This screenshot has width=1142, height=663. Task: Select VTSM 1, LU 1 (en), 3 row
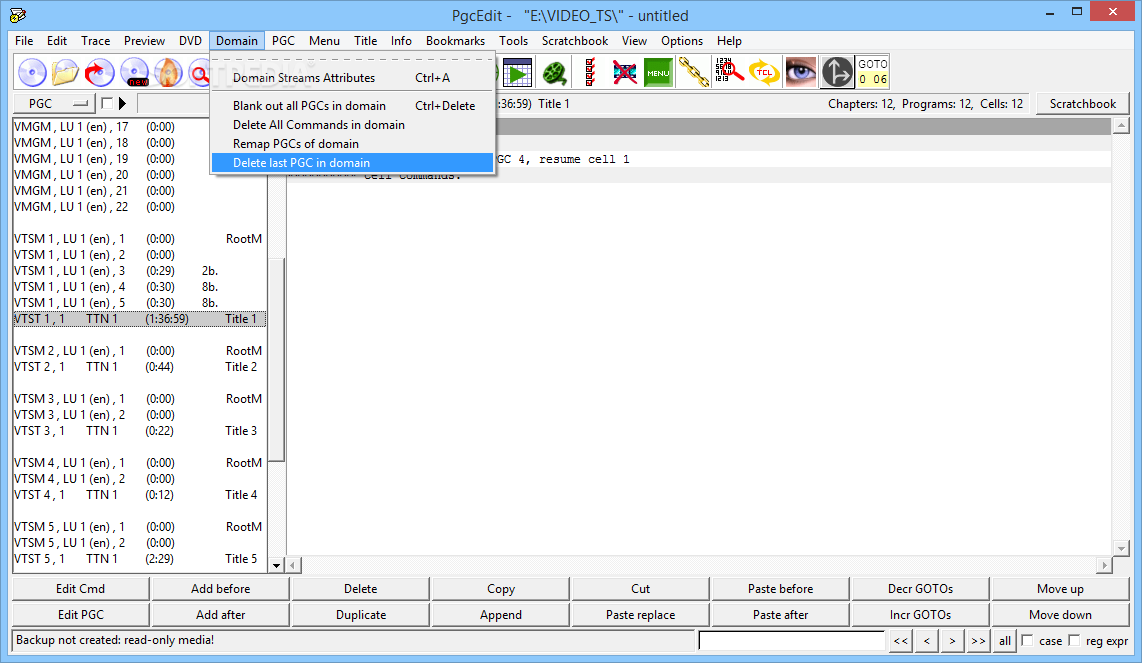139,271
